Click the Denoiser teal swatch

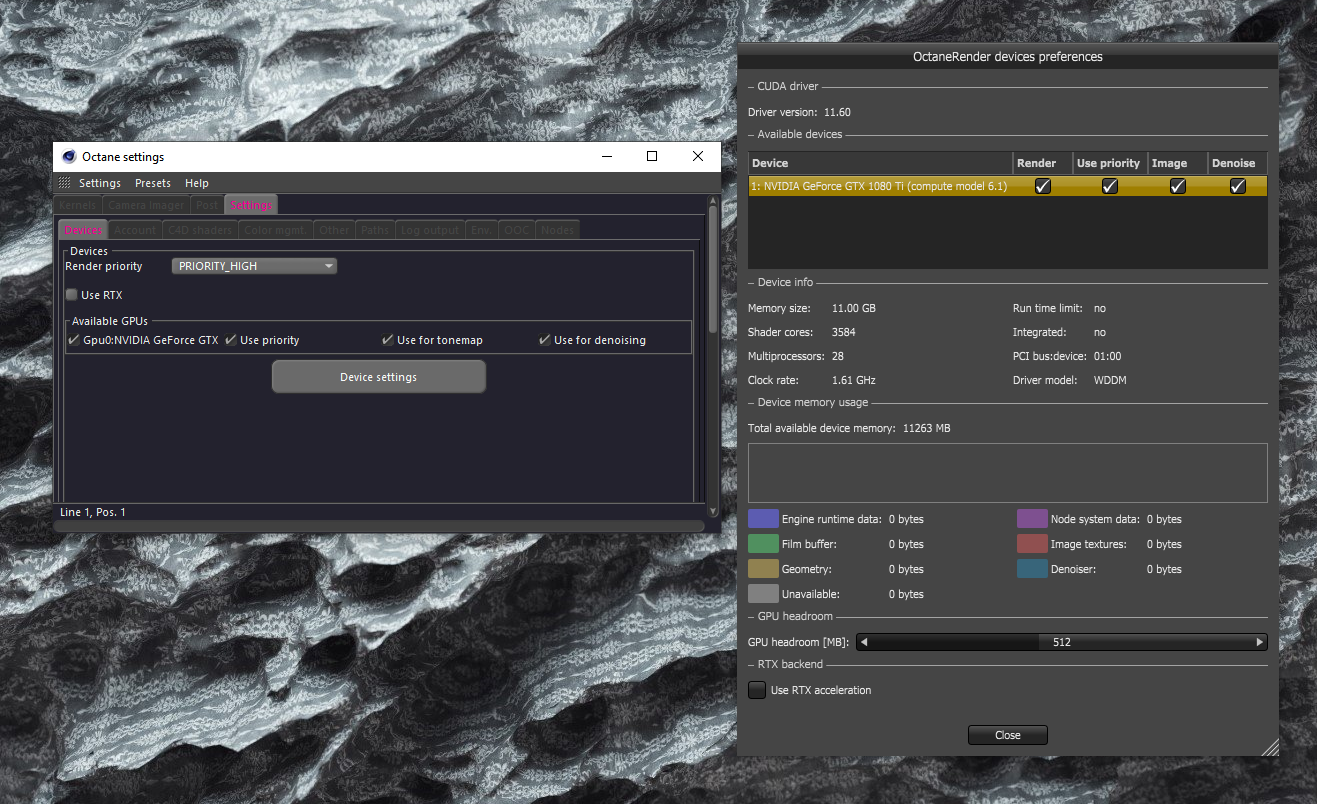(x=1032, y=569)
